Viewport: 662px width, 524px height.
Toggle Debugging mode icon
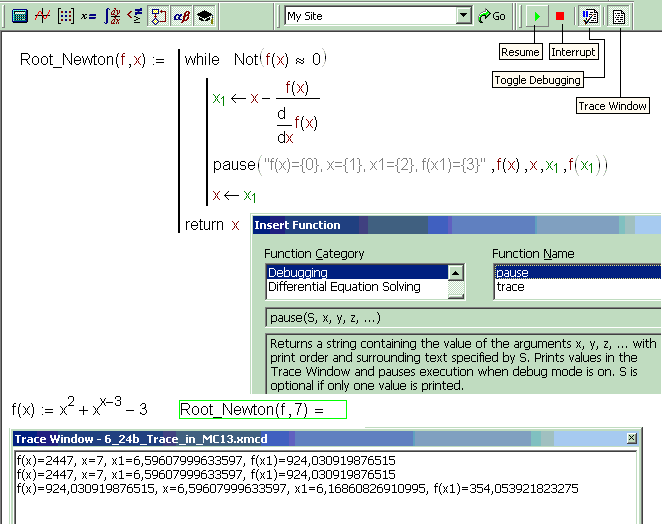(x=590, y=16)
